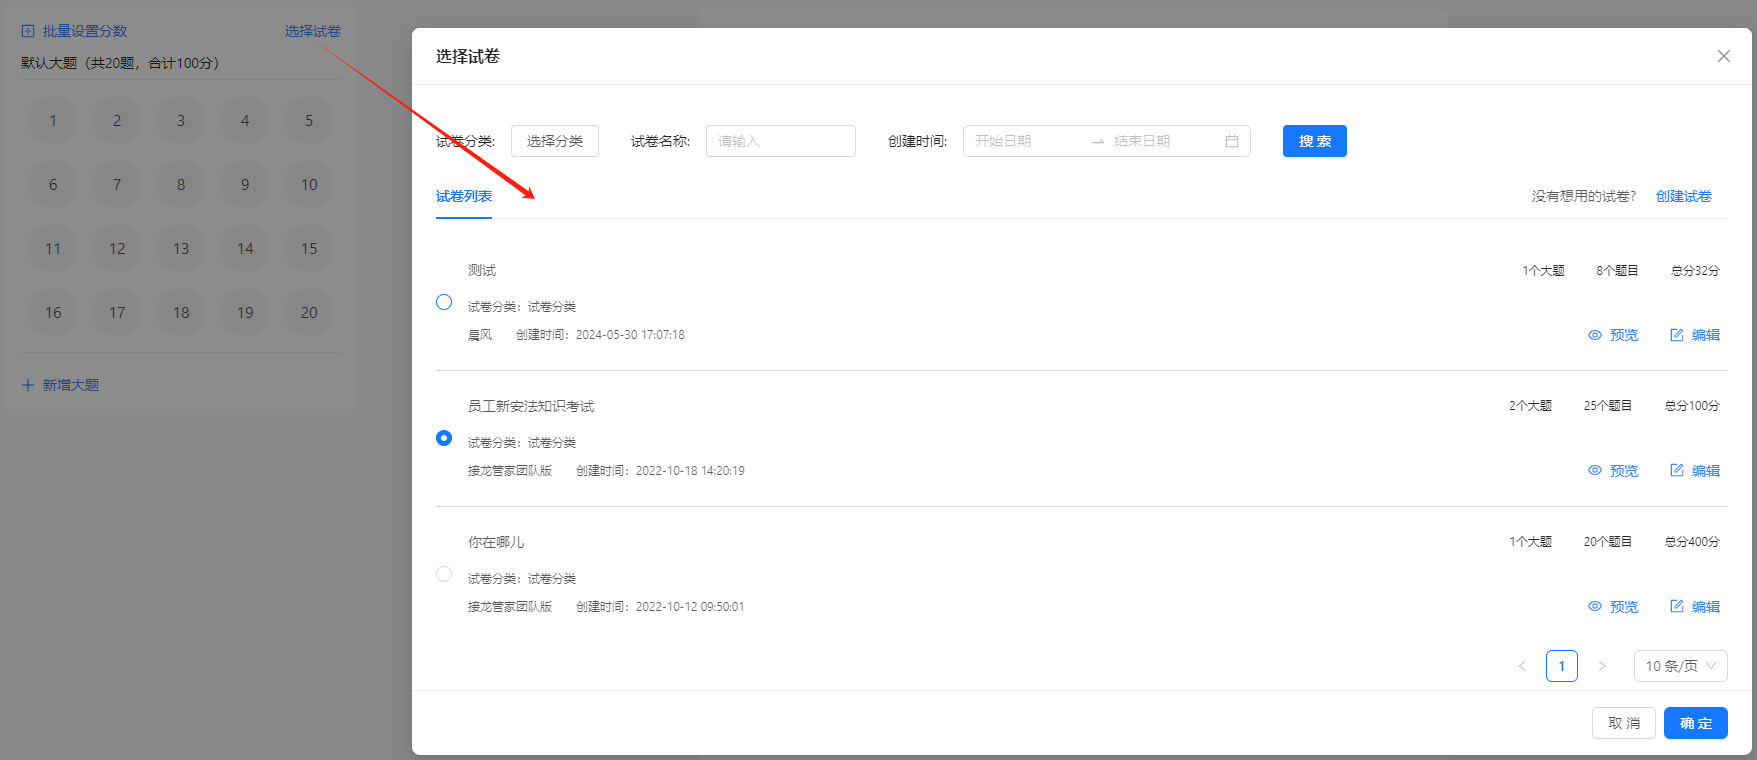The width and height of the screenshot is (1757, 760).
Task: Go to next page arrow
Action: coord(1602,666)
